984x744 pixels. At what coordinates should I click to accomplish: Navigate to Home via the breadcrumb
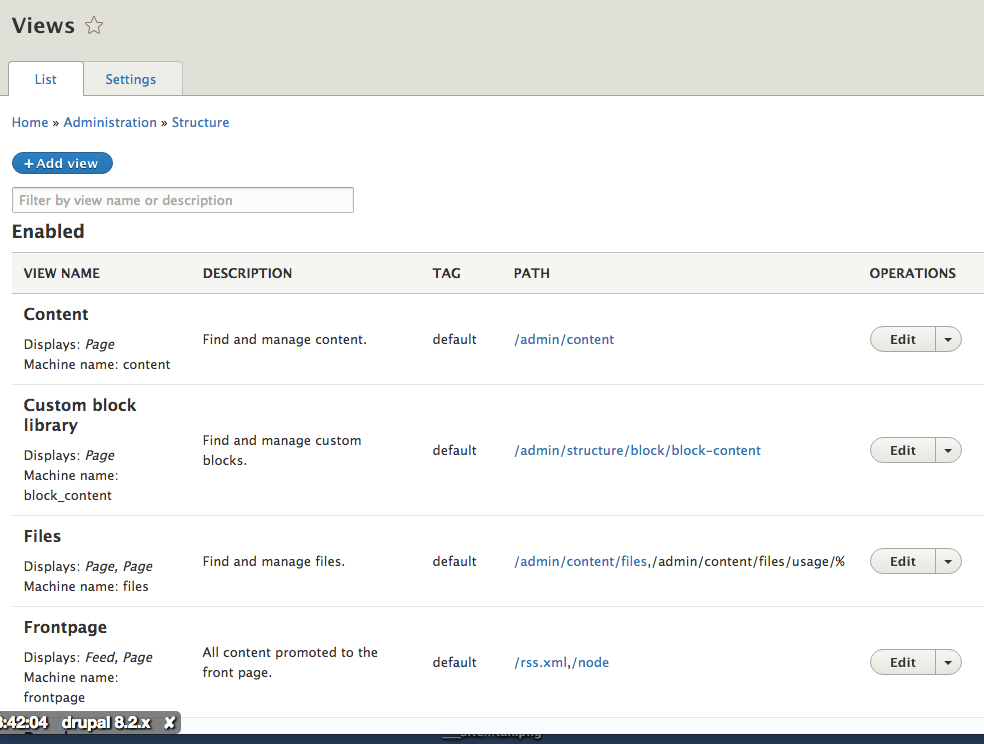(x=29, y=122)
